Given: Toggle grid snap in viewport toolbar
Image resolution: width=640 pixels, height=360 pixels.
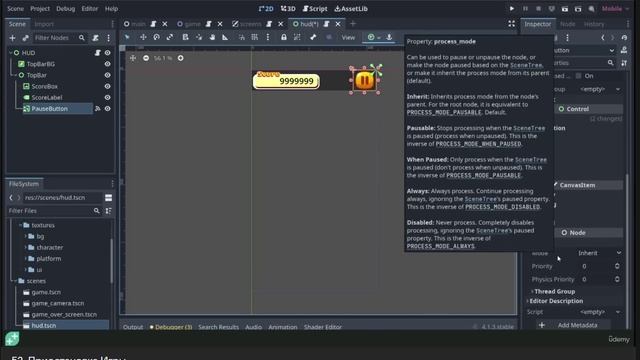Looking at the screenshot, I should pos(255,37).
